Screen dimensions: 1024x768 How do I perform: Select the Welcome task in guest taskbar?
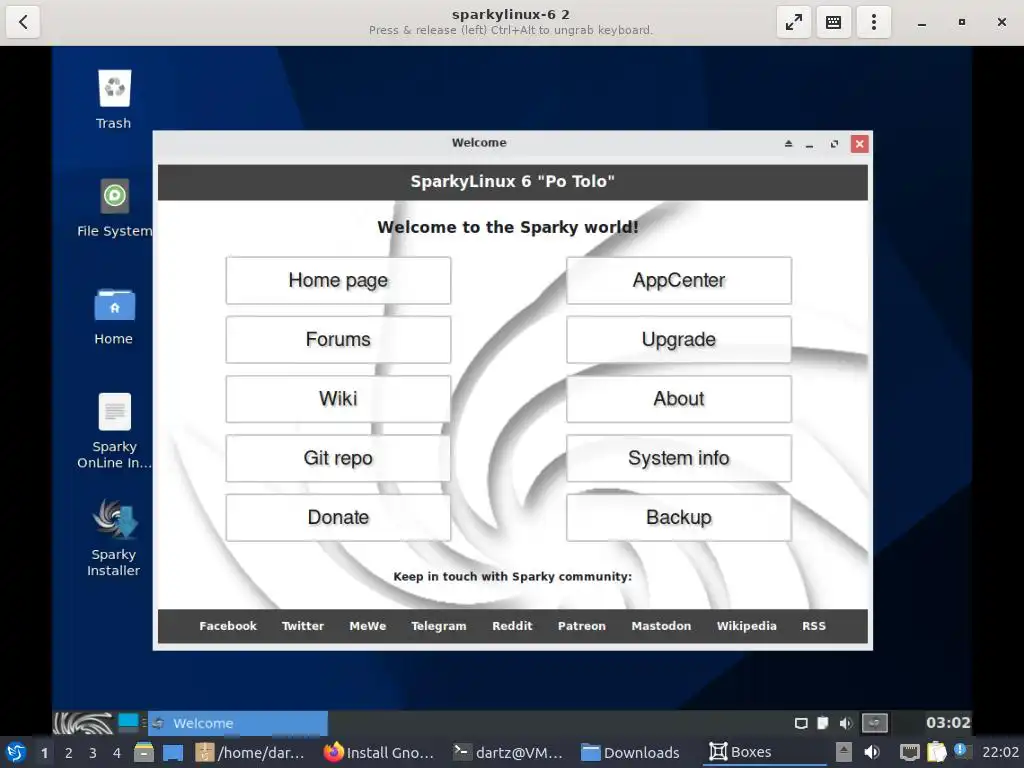[x=238, y=723]
